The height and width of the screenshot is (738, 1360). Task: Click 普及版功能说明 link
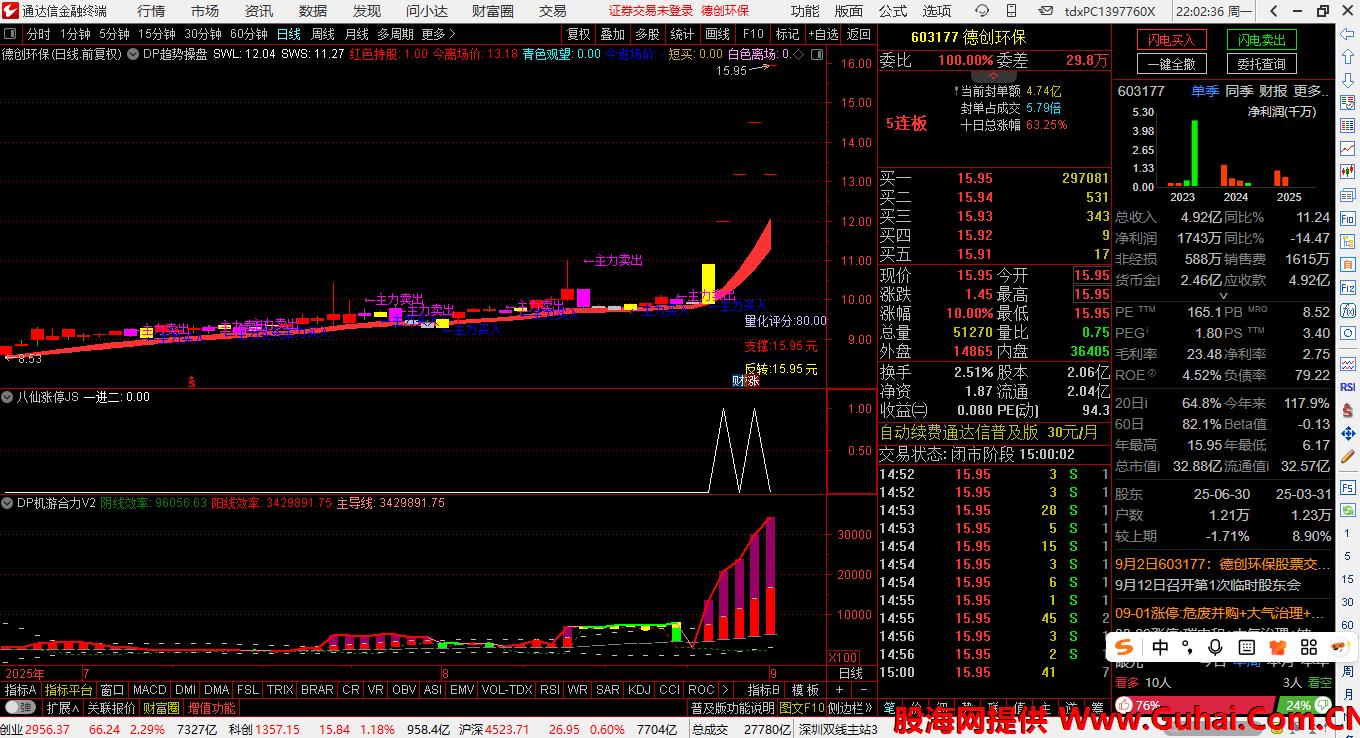(x=733, y=708)
